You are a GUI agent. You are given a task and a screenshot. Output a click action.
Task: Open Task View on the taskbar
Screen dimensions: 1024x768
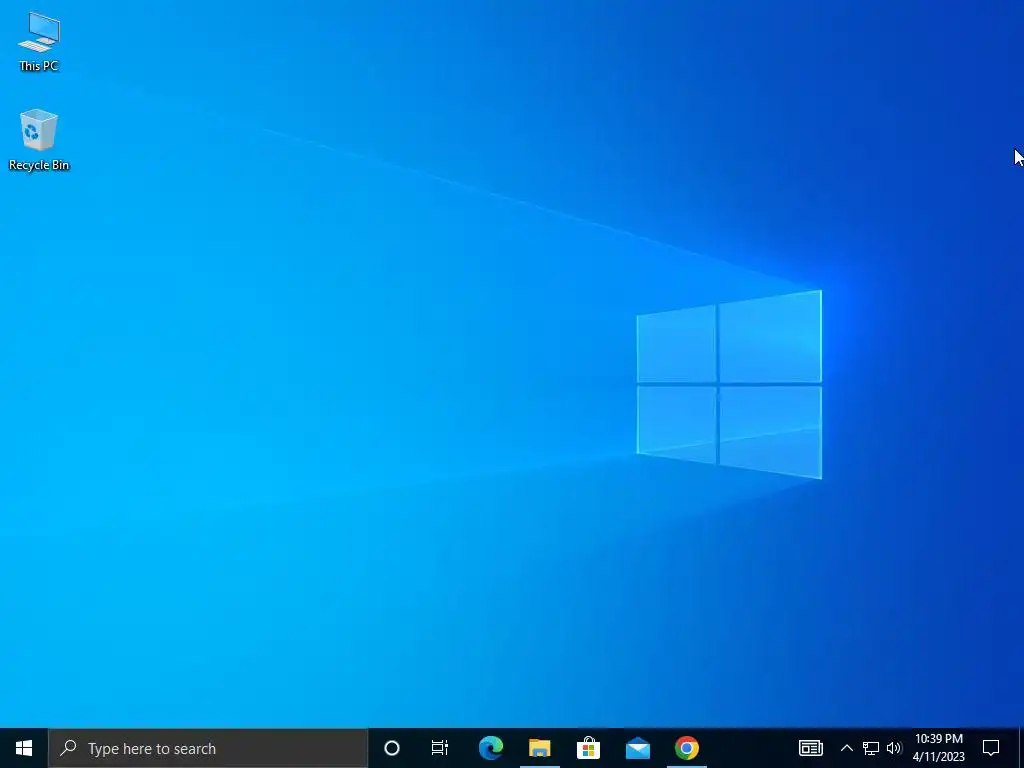pyautogui.click(x=440, y=748)
